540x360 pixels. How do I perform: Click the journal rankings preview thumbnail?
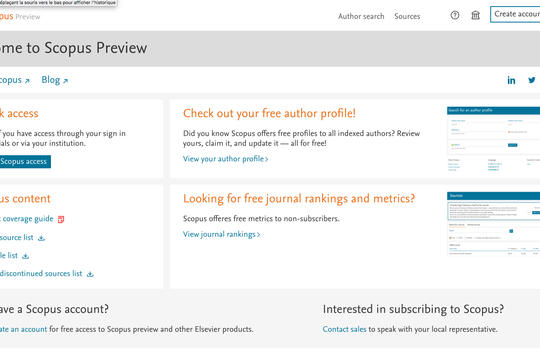pyautogui.click(x=494, y=224)
